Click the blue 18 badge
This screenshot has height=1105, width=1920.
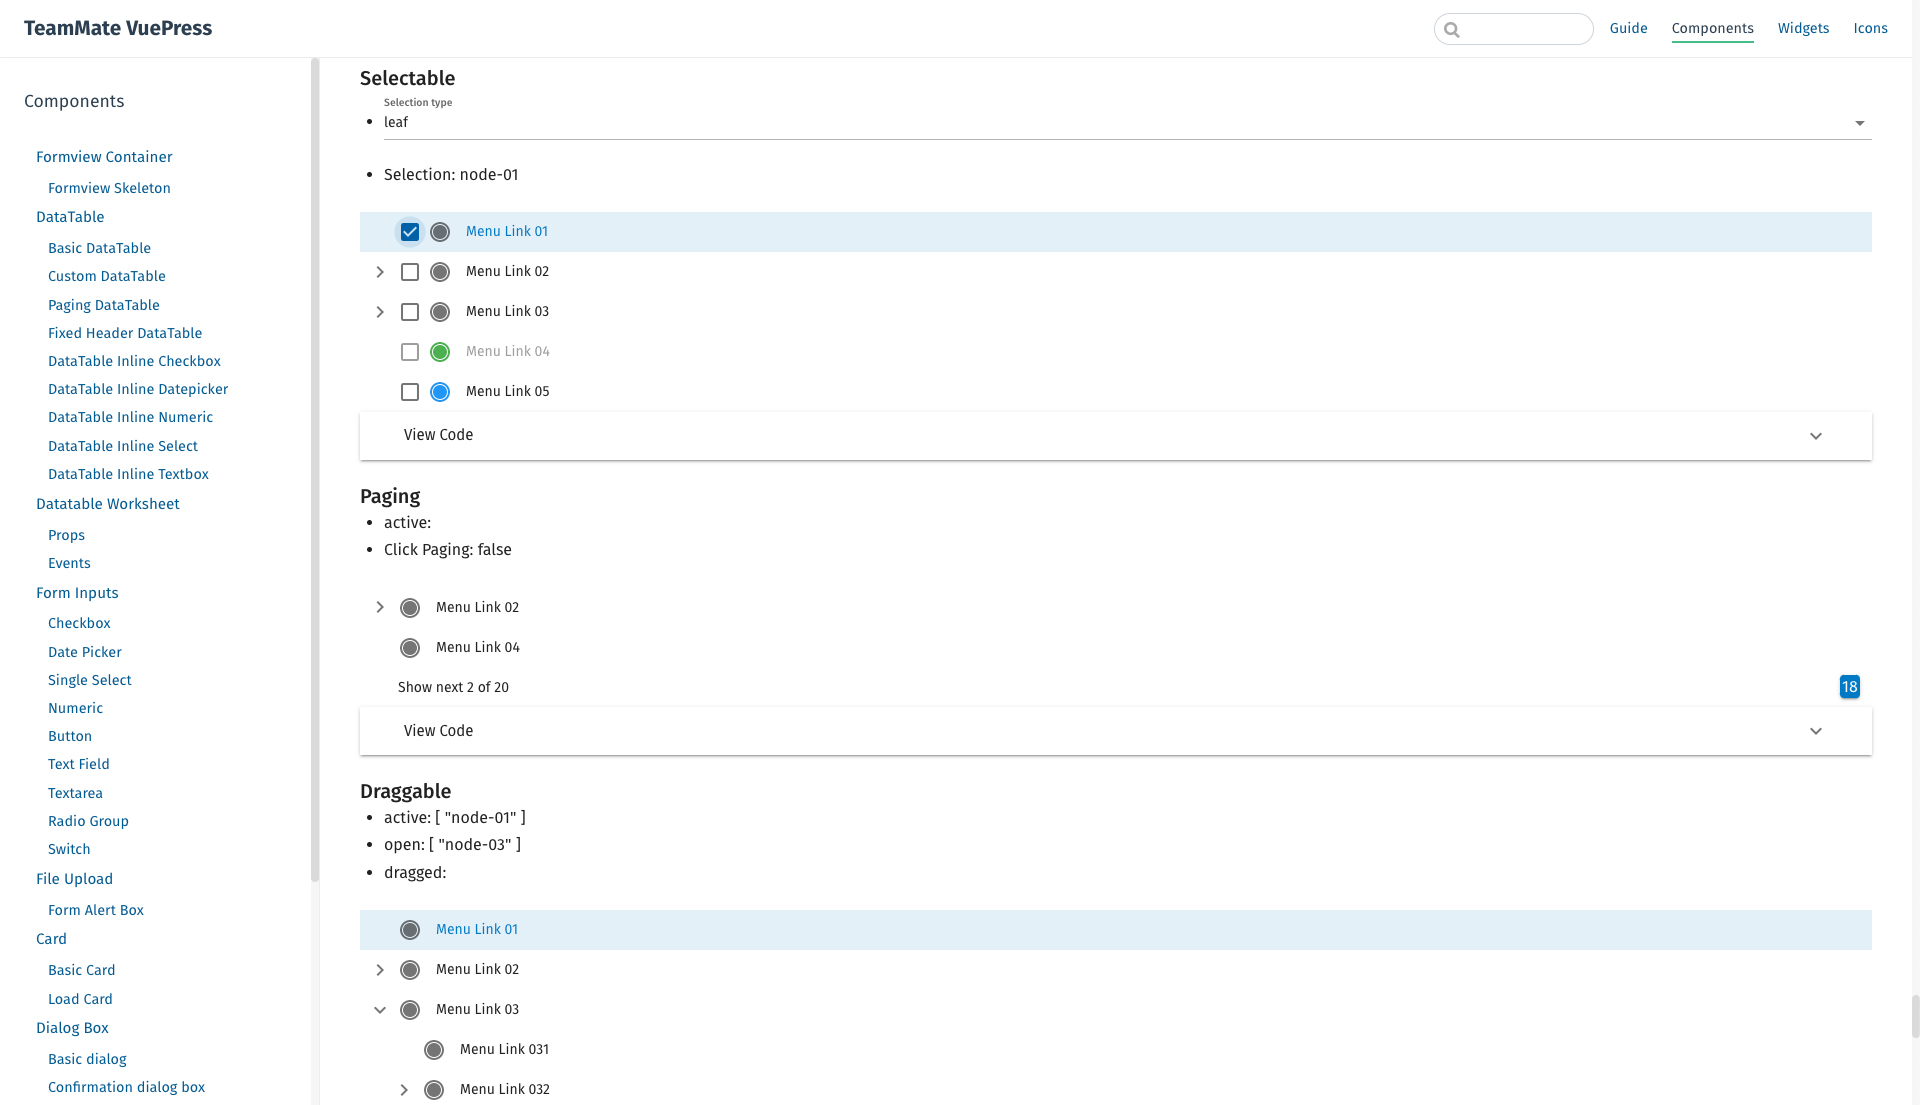[1849, 687]
